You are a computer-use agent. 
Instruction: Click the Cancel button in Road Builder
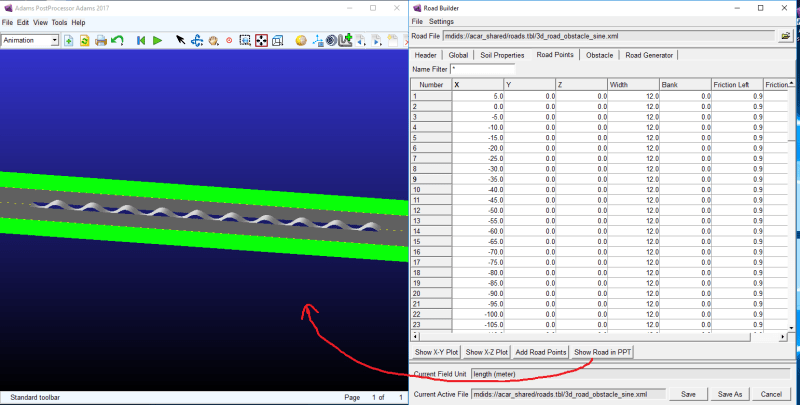771,394
